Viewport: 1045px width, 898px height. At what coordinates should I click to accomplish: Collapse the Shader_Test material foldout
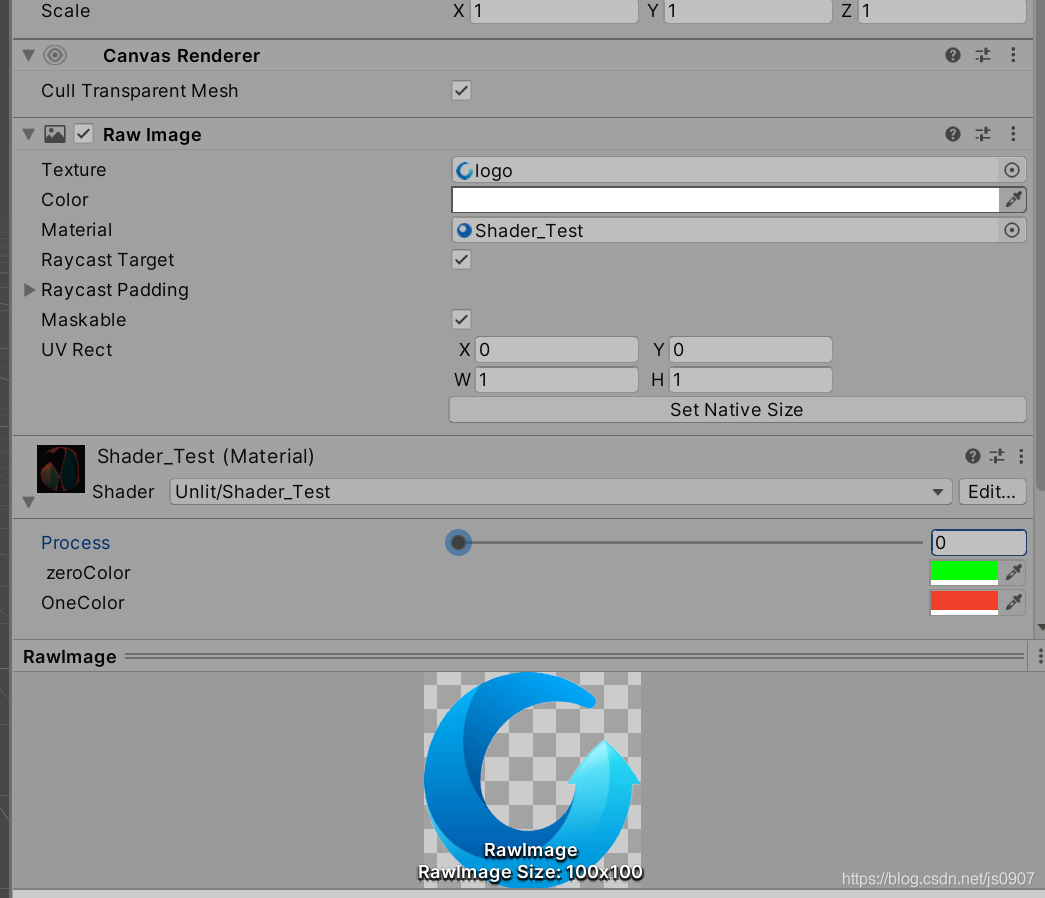pos(28,502)
